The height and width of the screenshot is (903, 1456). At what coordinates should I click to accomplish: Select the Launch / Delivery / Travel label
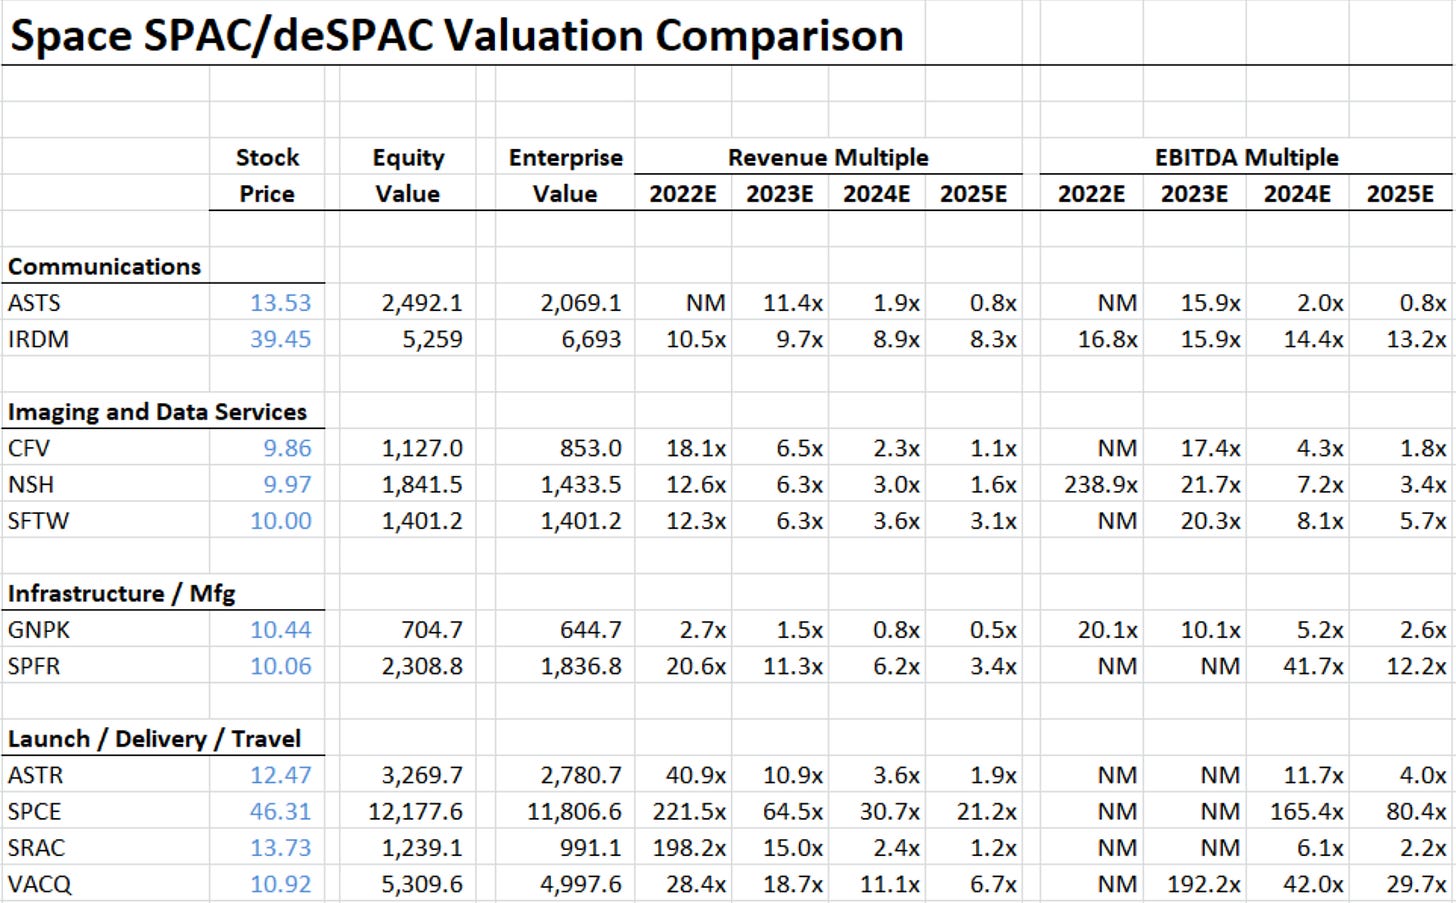[154, 739]
